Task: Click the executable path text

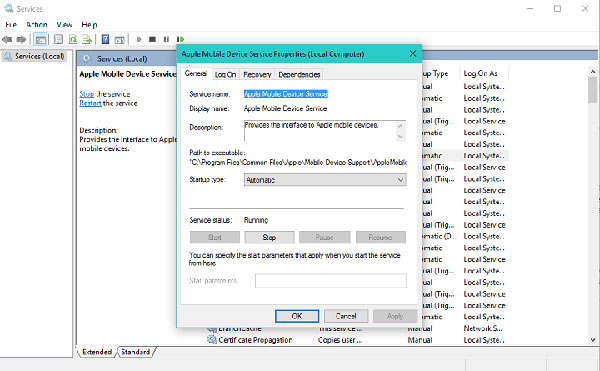Action: point(298,162)
